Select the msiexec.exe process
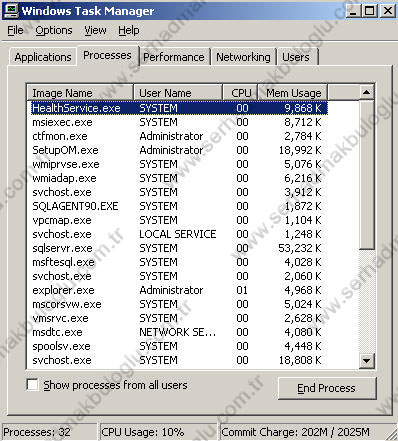 tap(179, 122)
